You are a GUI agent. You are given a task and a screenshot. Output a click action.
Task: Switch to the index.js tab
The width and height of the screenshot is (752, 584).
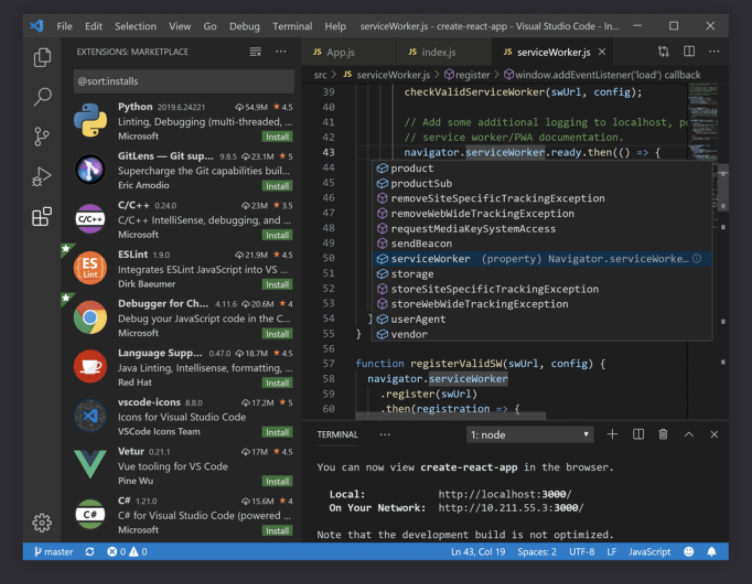click(444, 52)
